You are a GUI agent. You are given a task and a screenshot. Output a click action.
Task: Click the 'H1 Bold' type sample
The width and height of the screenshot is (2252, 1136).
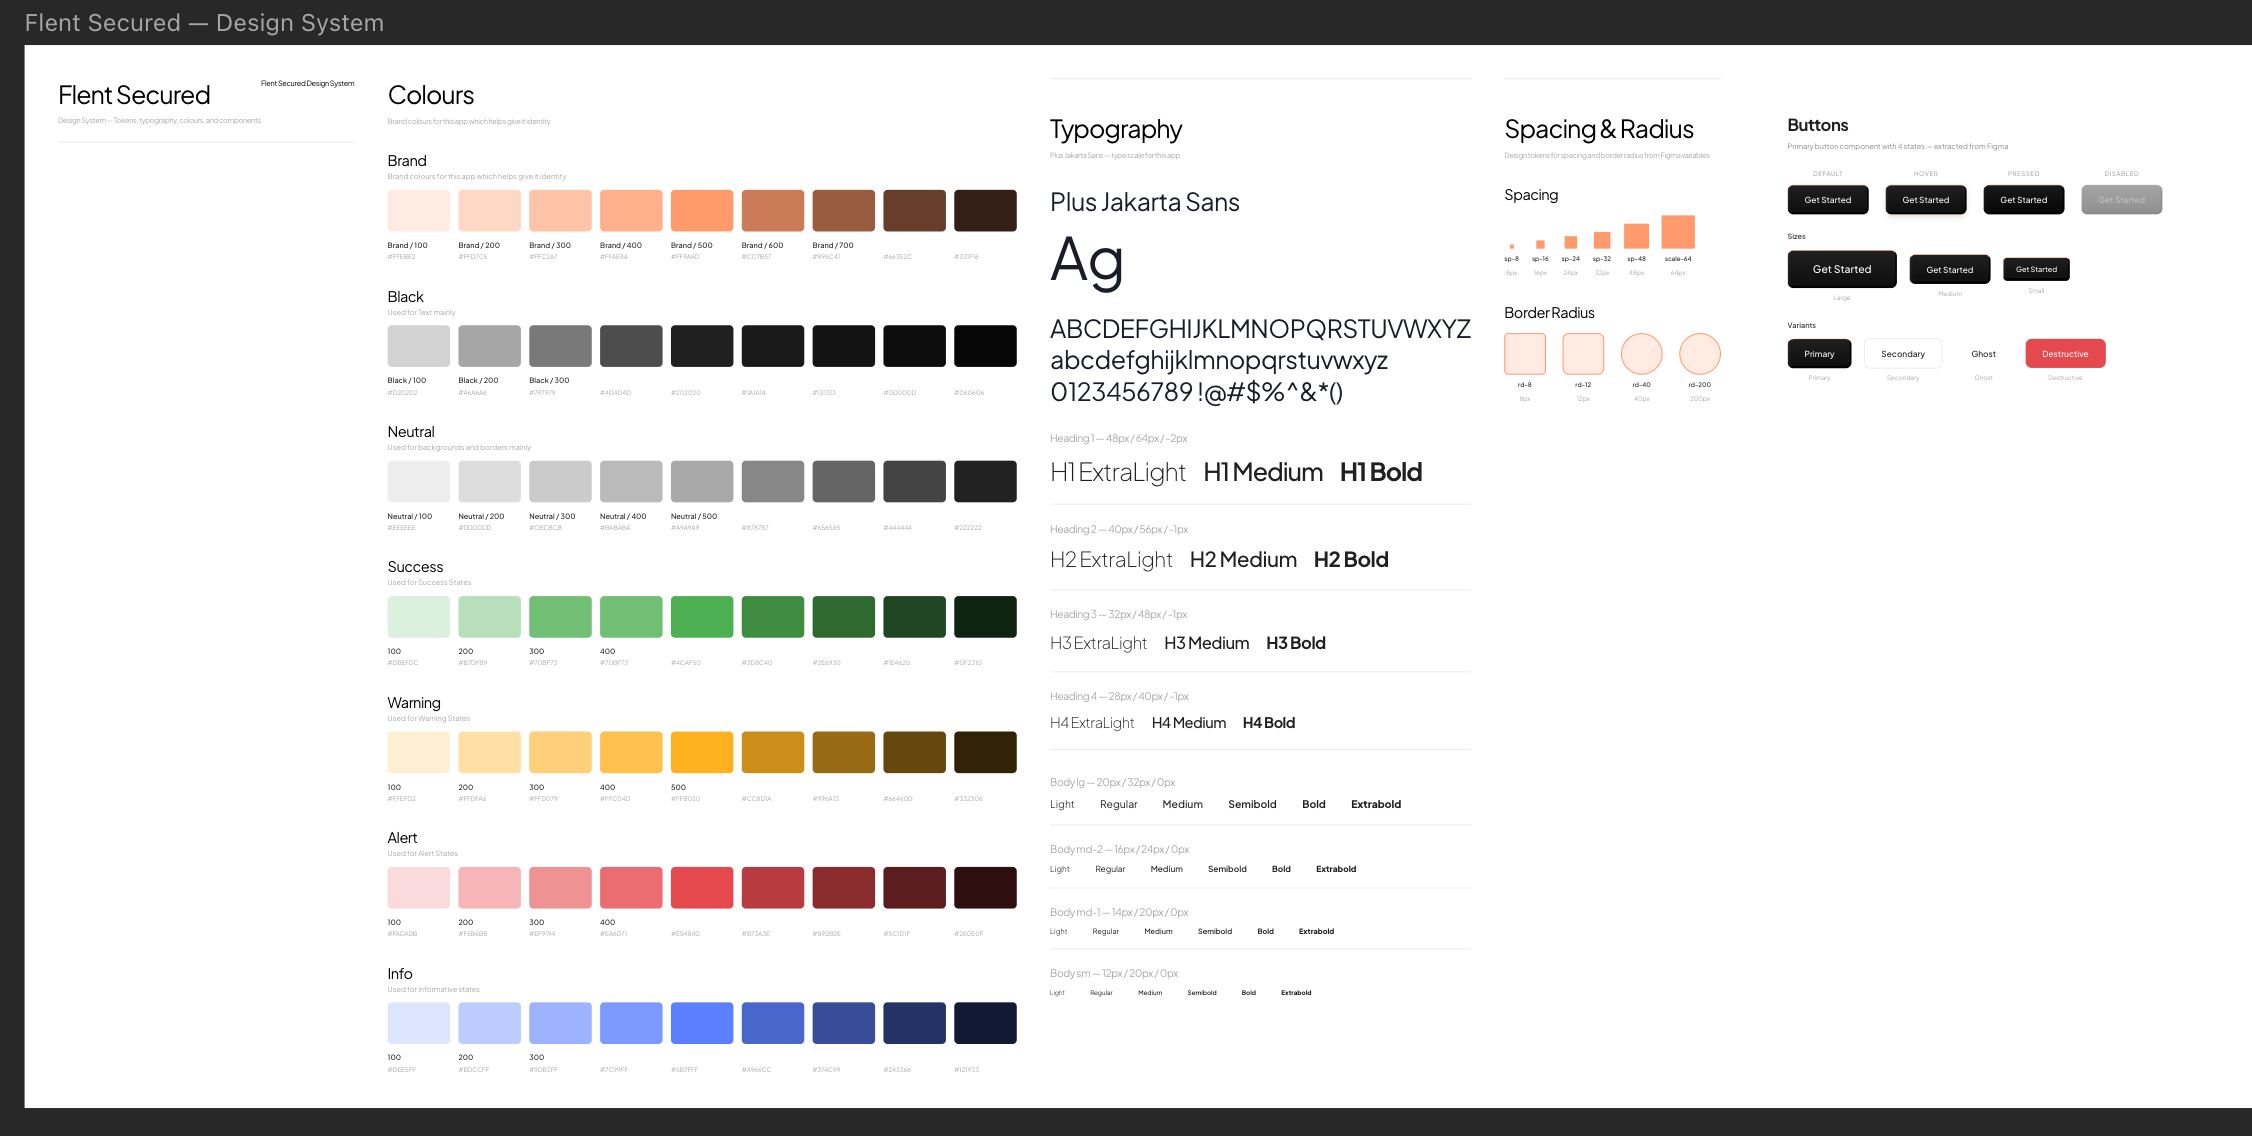point(1381,473)
